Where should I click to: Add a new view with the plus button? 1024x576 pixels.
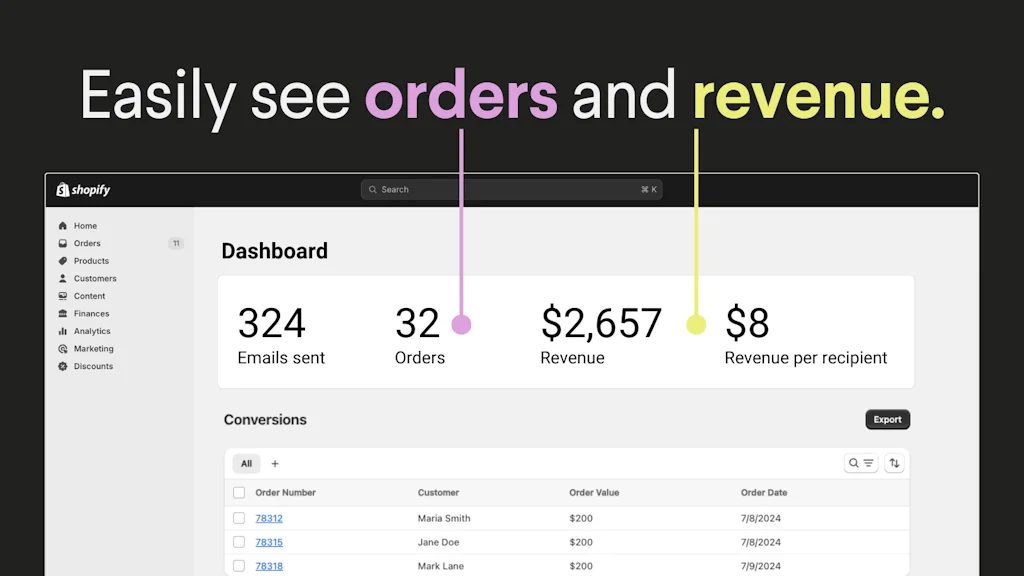coord(275,463)
